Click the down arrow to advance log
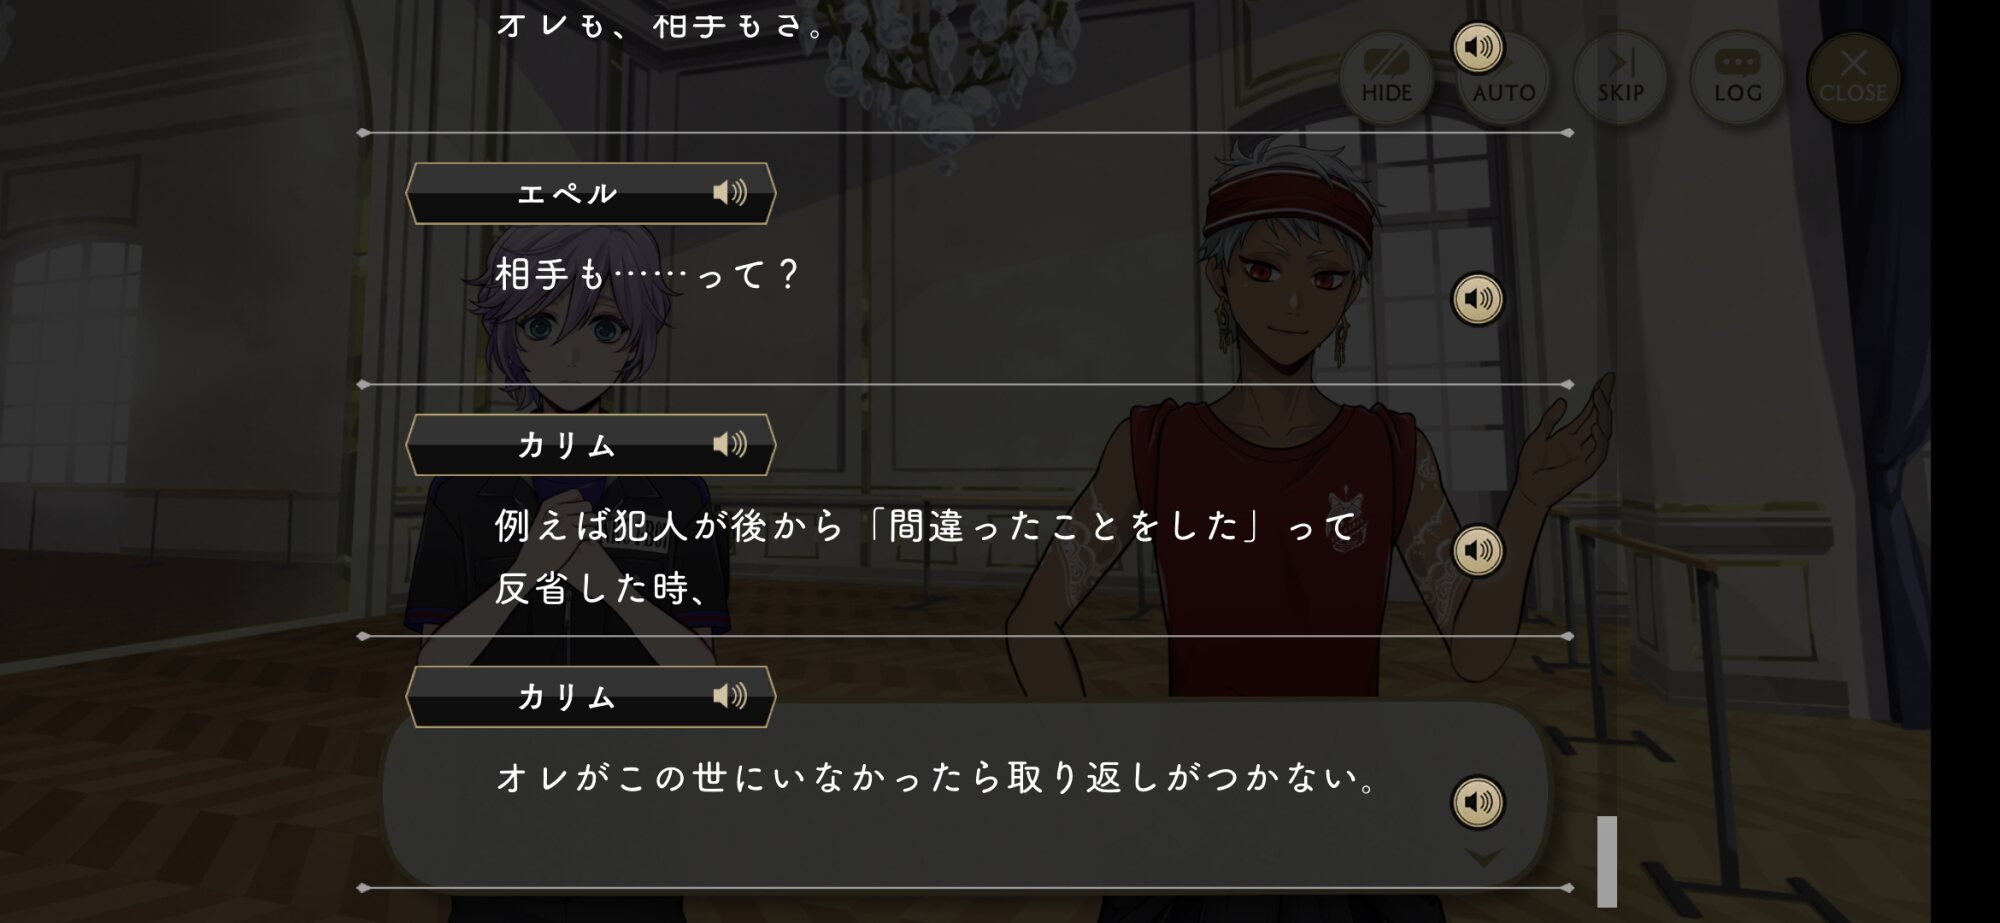 coord(1483,857)
